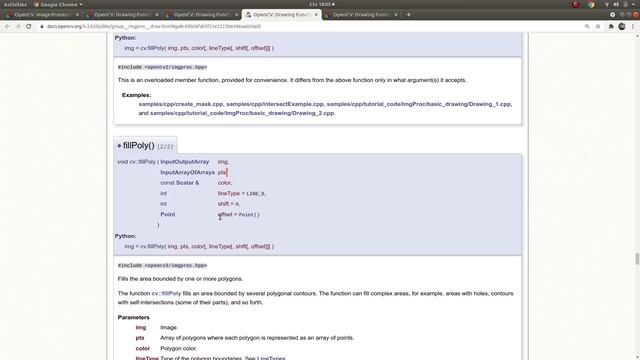Open the Chrome extensions puzzle icon
Screen dimensions: 640x360
(x=611, y=26)
